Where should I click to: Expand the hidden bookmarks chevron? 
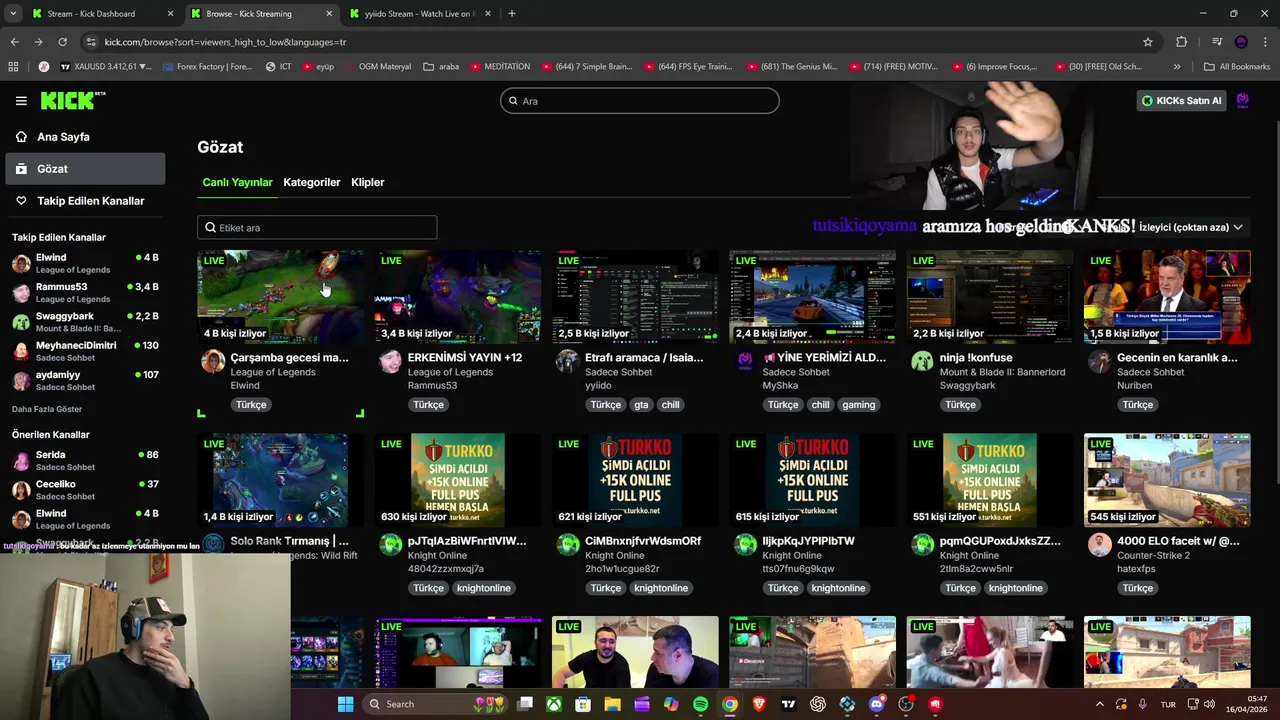coord(1177,67)
